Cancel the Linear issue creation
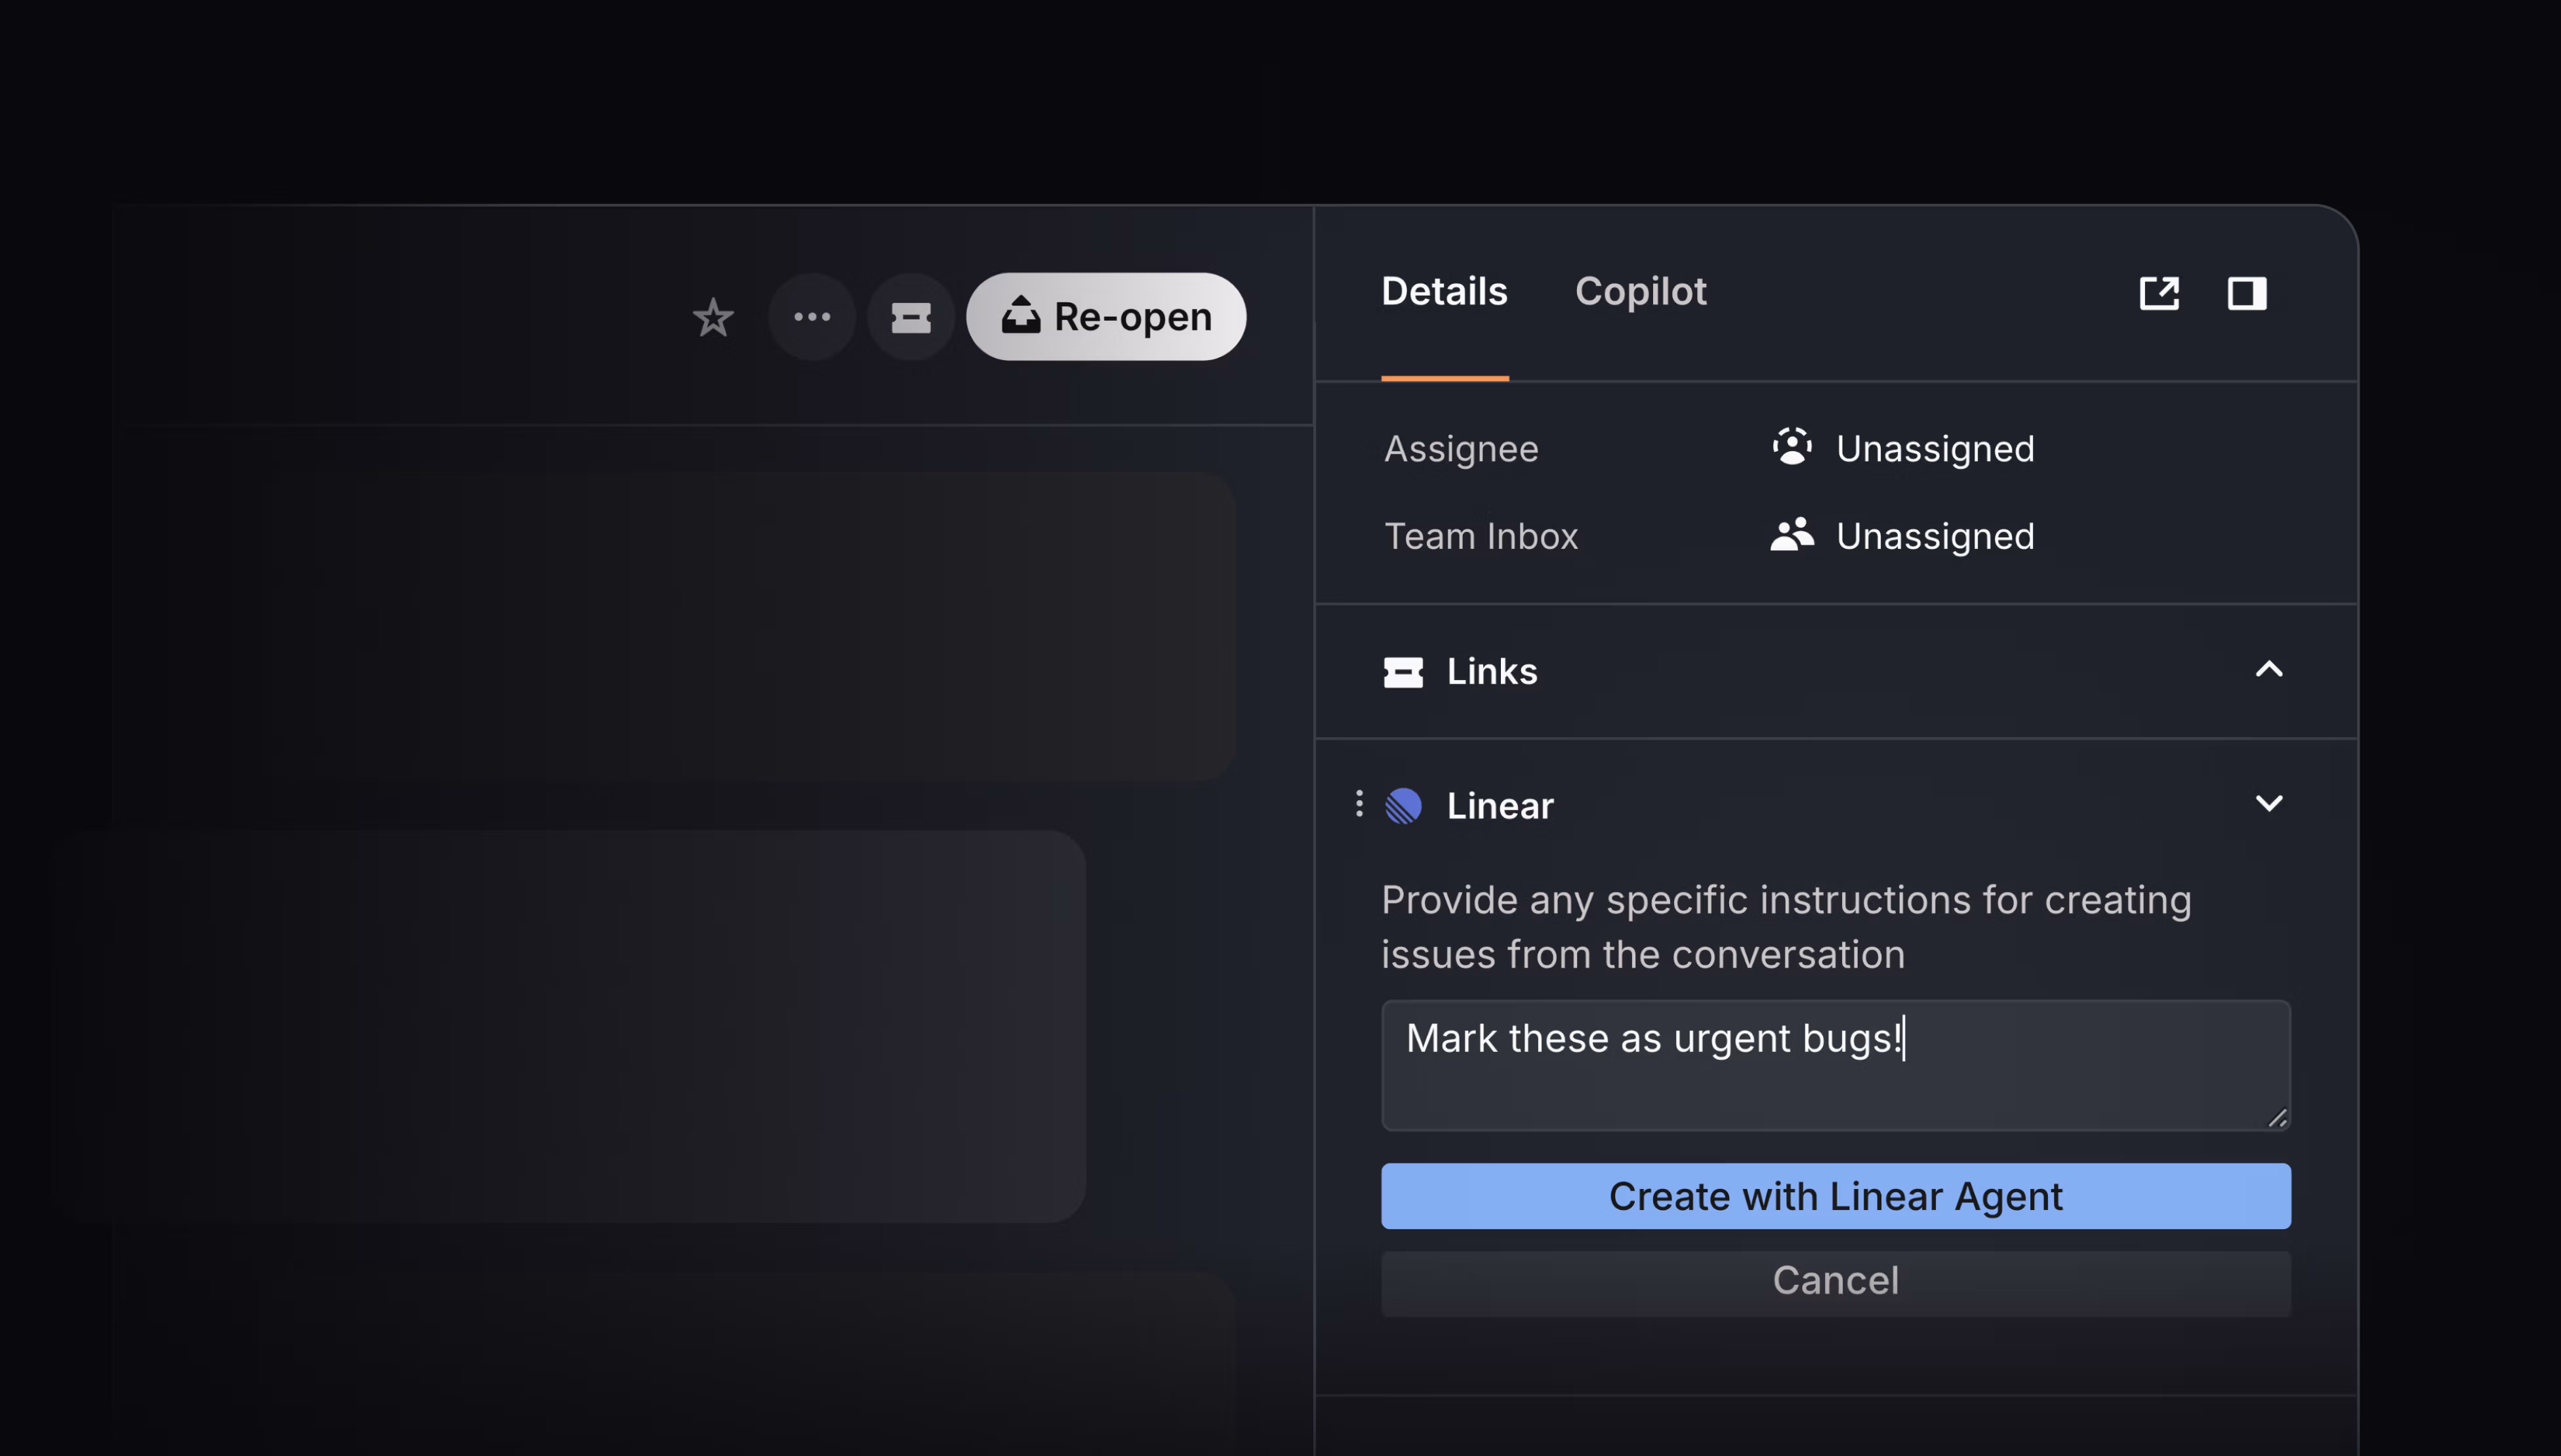Screen dimensions: 2561x1456 pyautogui.click(x=1834, y=1281)
